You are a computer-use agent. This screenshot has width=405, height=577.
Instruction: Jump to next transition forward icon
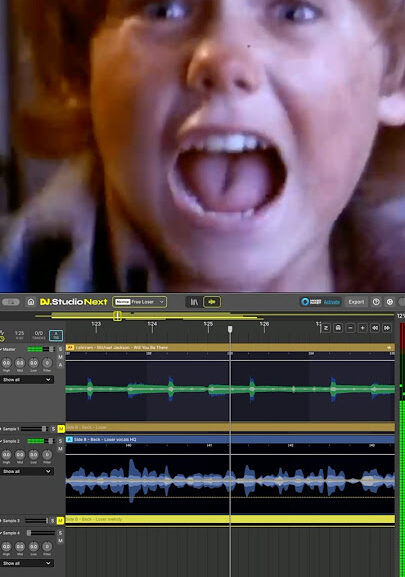387,328
